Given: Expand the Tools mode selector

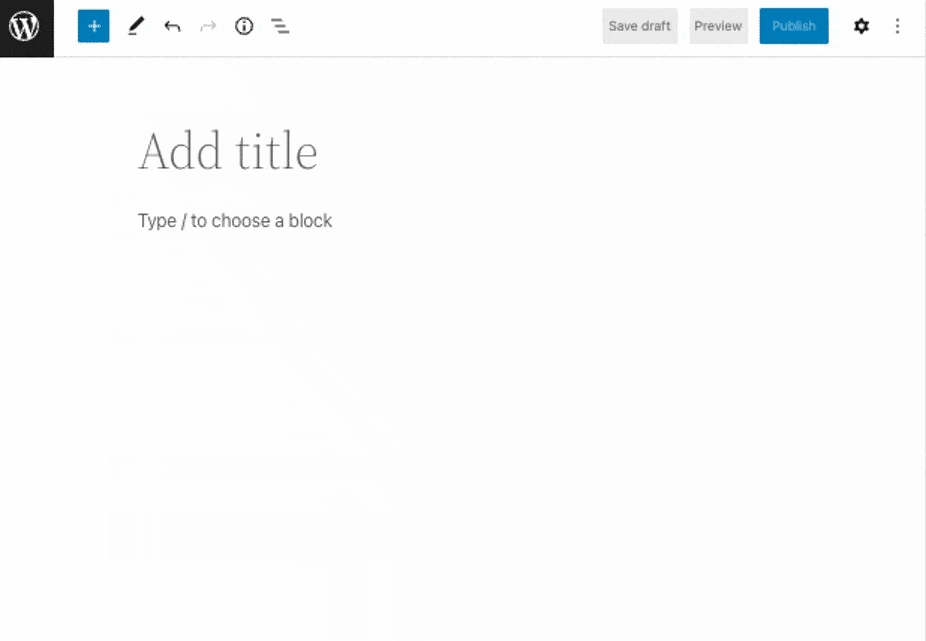Looking at the screenshot, I should pos(136,27).
